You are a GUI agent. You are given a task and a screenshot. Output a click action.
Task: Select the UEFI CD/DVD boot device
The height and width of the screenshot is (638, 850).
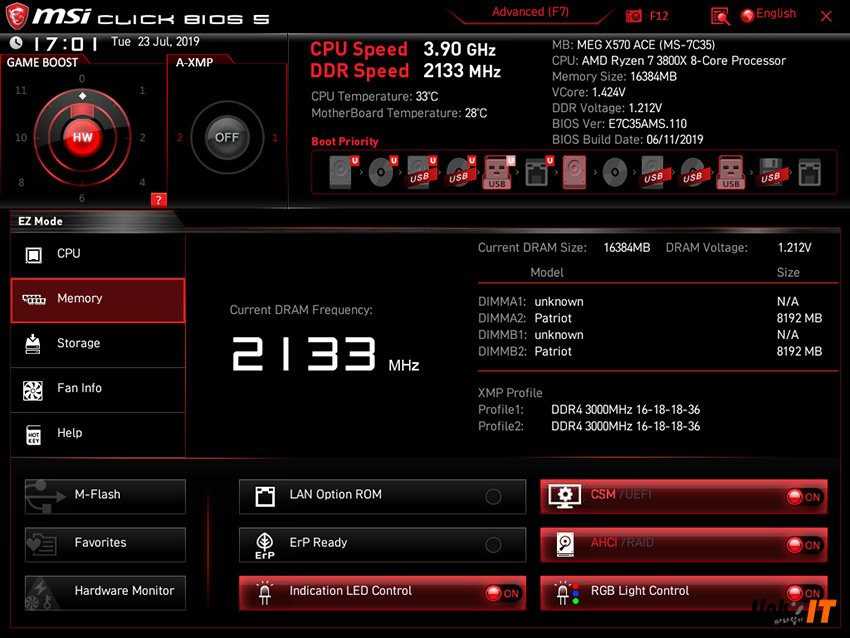click(x=383, y=172)
